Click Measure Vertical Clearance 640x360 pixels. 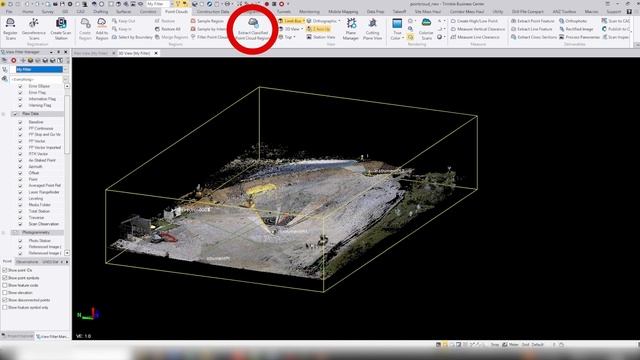478,29
